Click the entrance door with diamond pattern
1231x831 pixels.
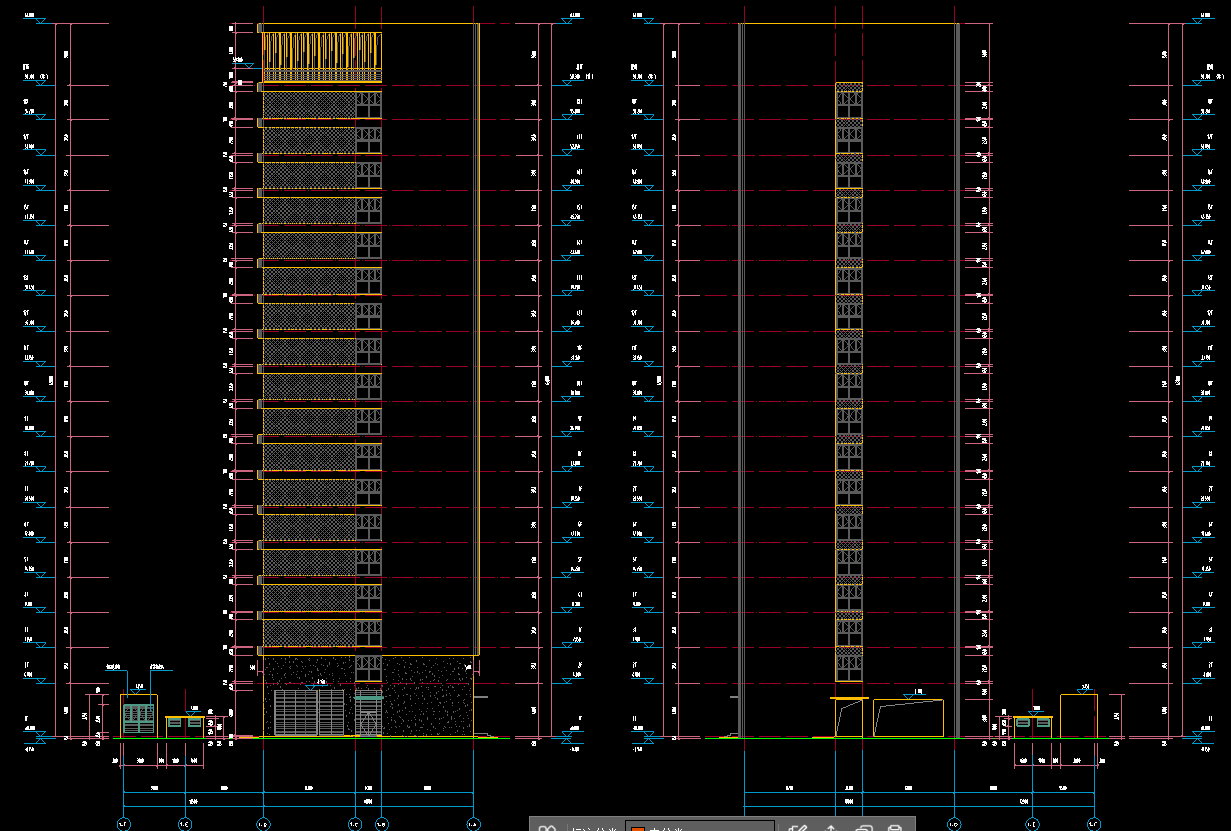pyautogui.click(x=368, y=715)
